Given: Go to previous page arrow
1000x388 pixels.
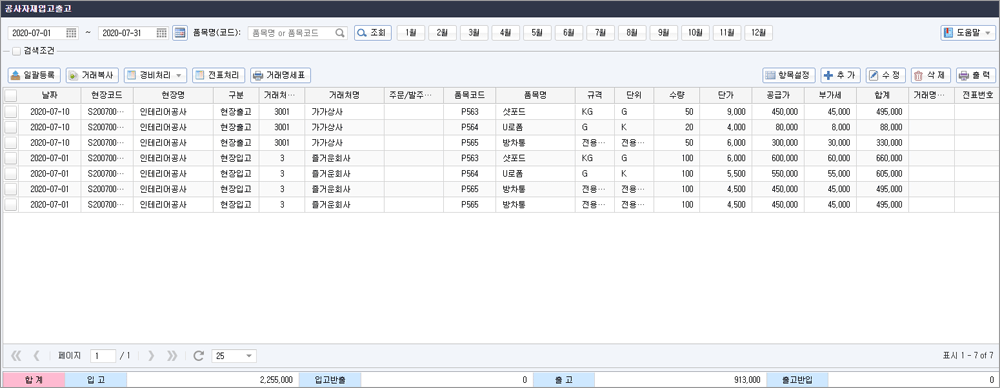Looking at the screenshot, I should coord(36,355).
